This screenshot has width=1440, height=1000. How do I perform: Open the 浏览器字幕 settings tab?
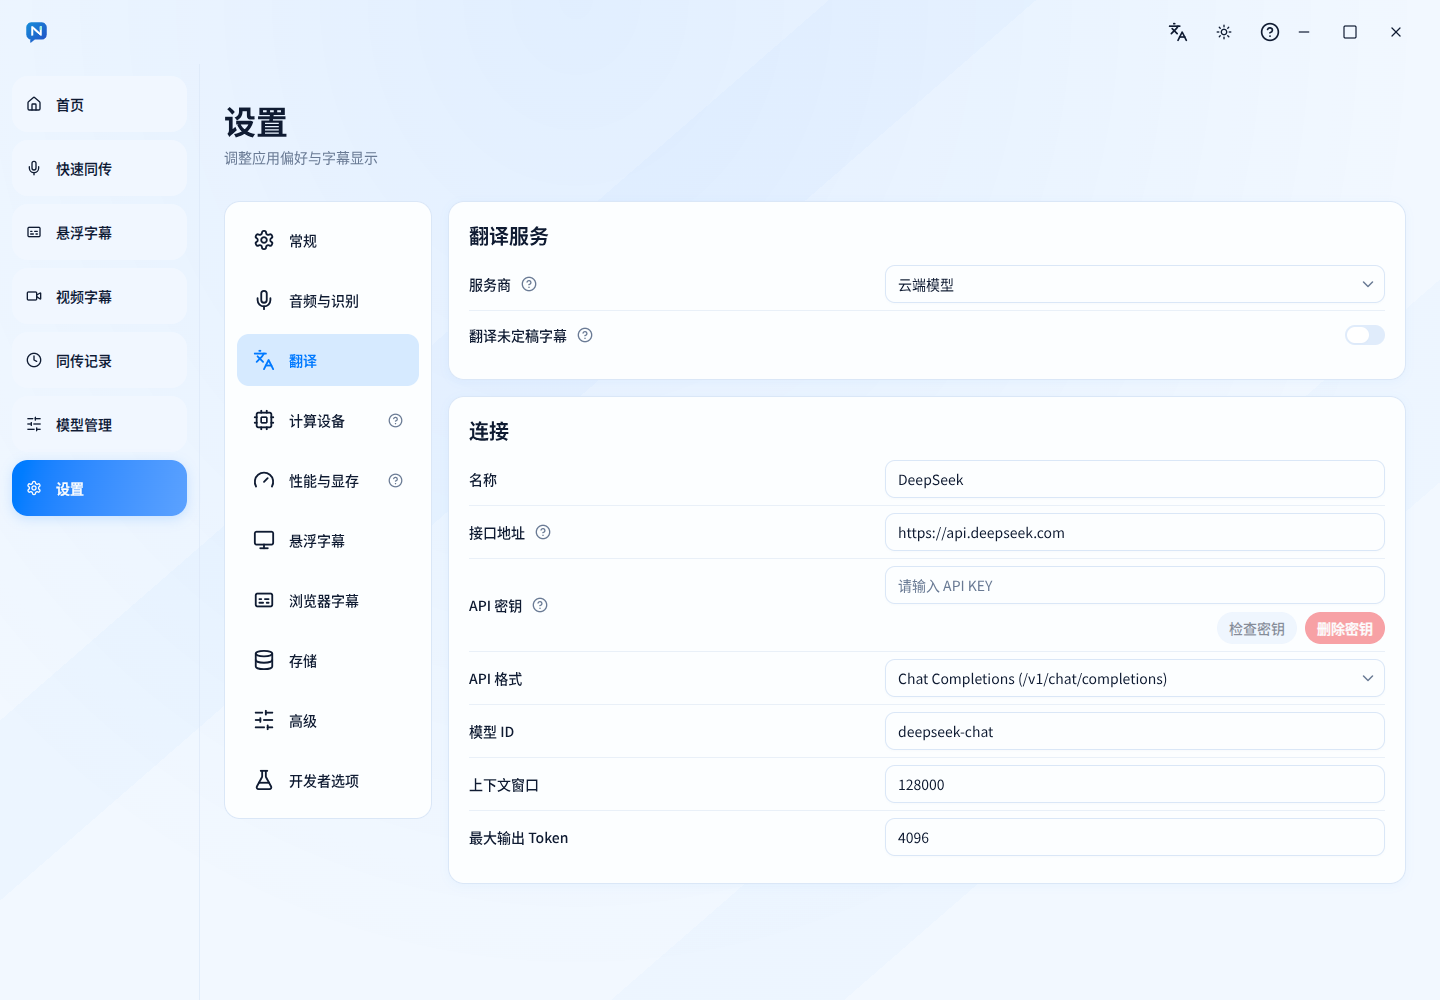328,600
